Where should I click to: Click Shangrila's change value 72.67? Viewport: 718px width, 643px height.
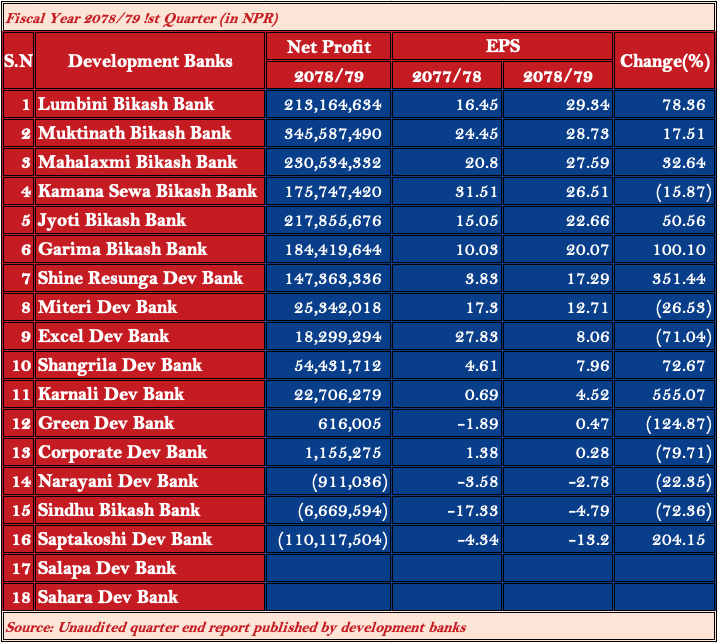pos(664,365)
